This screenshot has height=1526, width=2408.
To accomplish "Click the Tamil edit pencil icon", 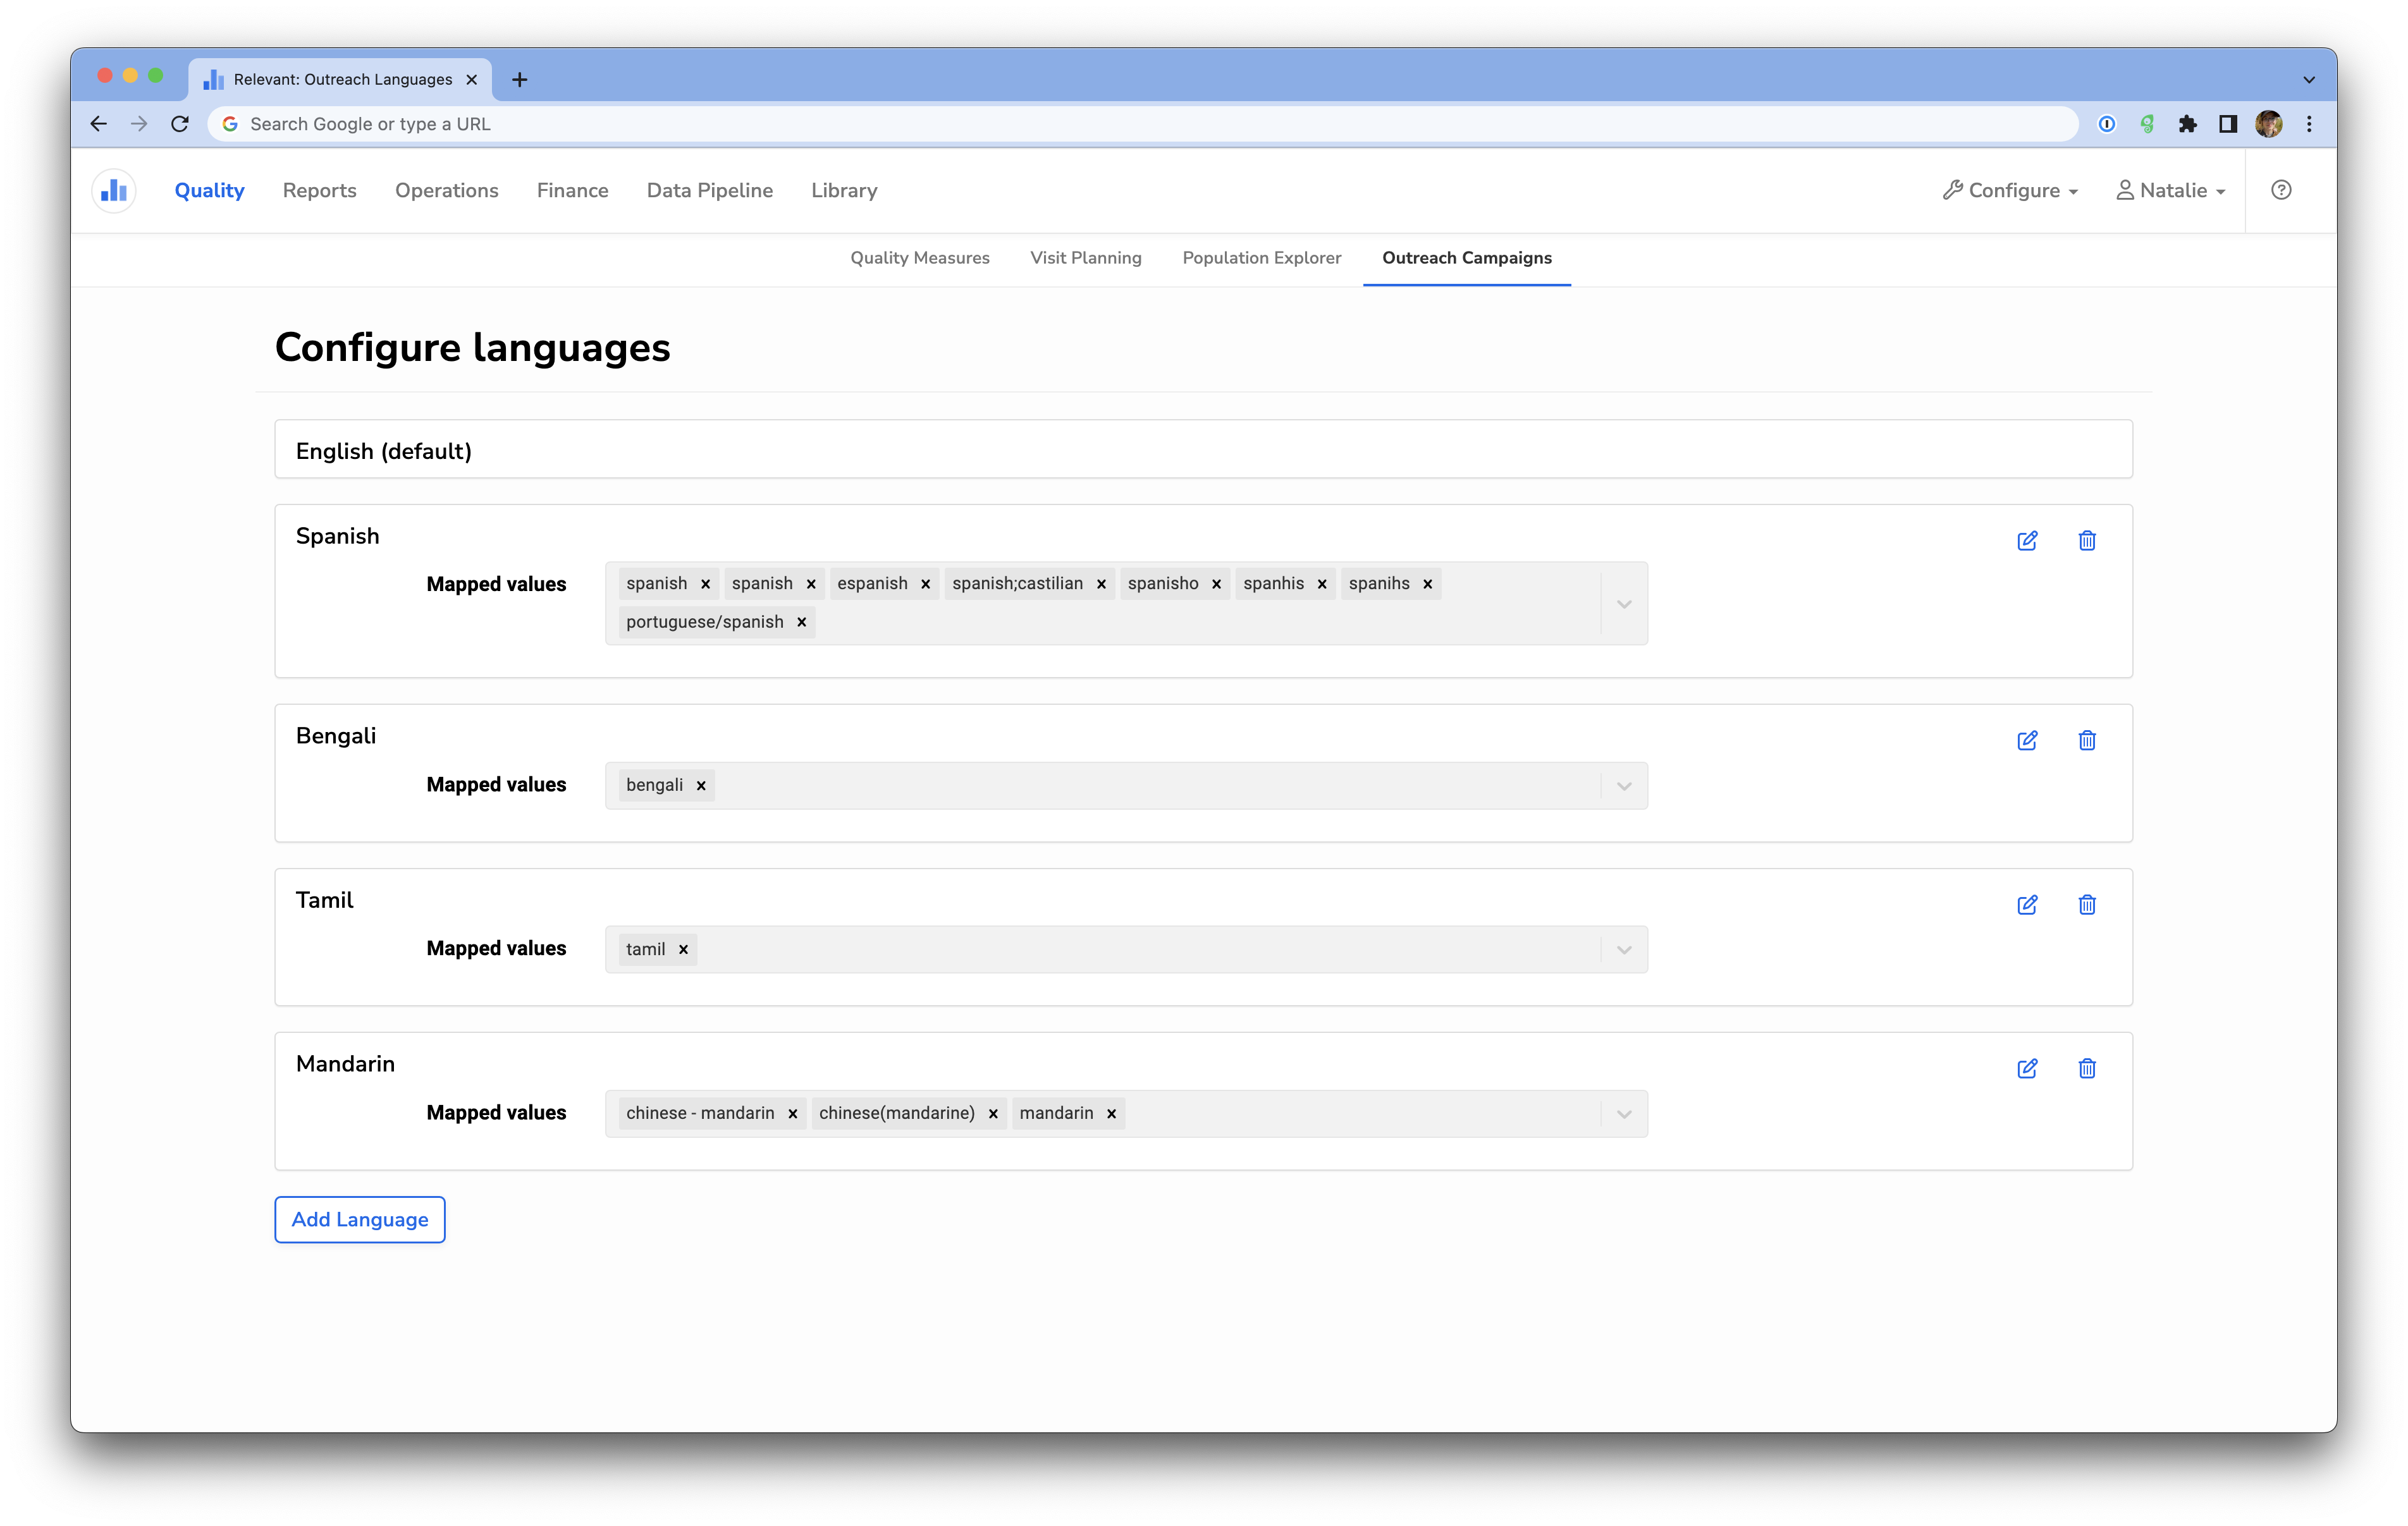I will (2027, 905).
